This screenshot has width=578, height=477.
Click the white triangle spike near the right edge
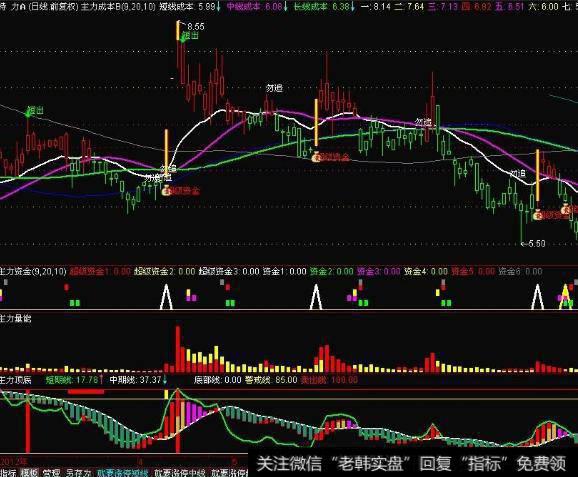pyautogui.click(x=537, y=296)
